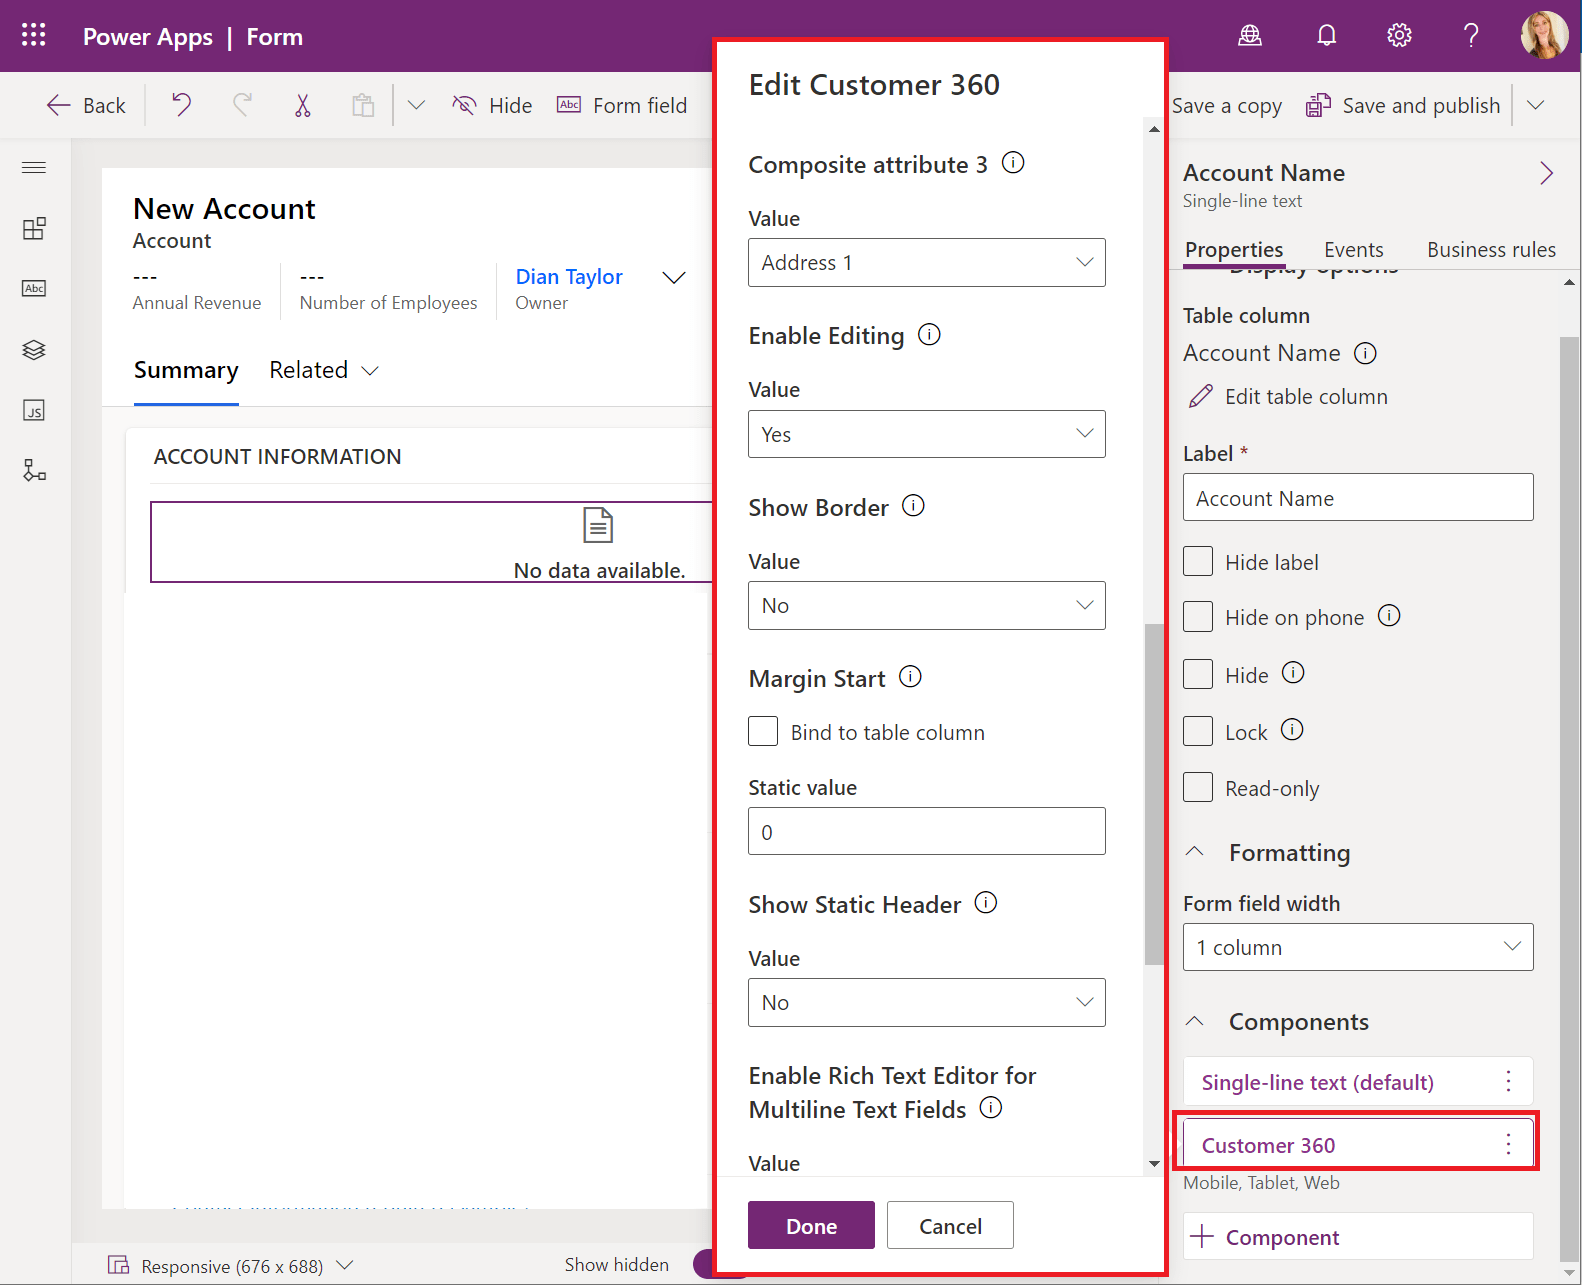Check the Hide label checkbox

[x=1198, y=561]
